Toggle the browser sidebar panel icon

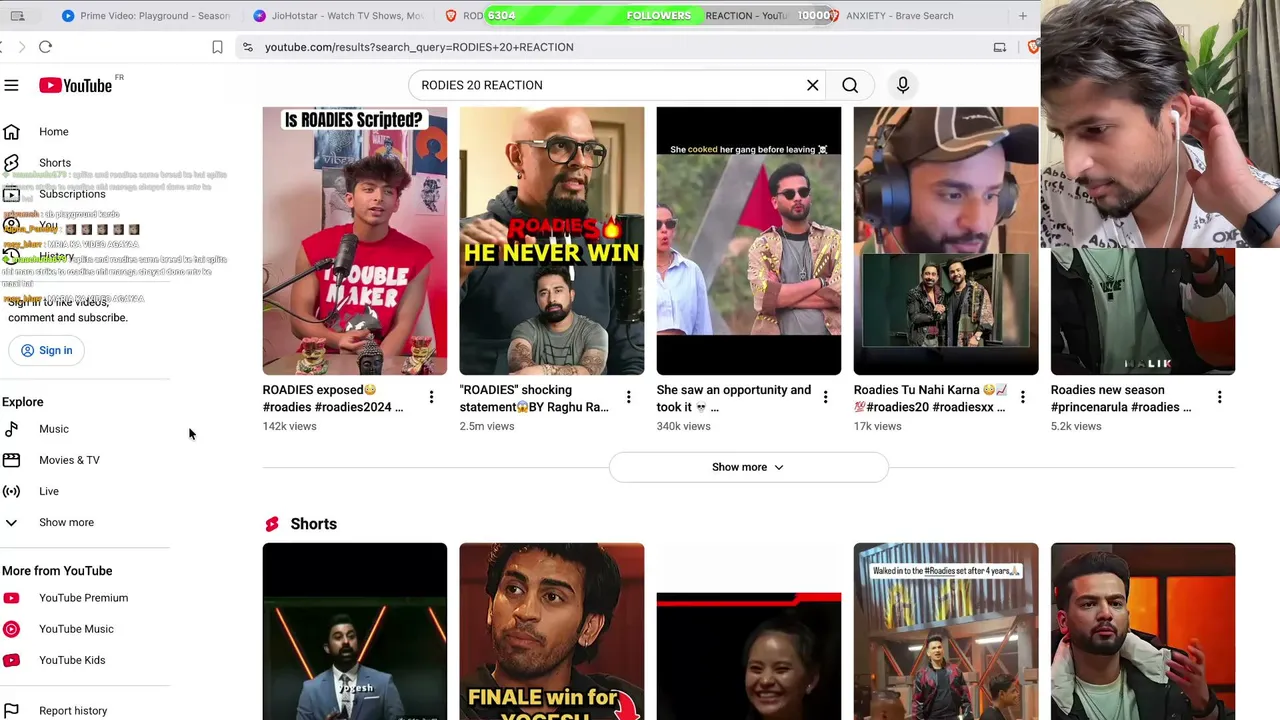17,16
